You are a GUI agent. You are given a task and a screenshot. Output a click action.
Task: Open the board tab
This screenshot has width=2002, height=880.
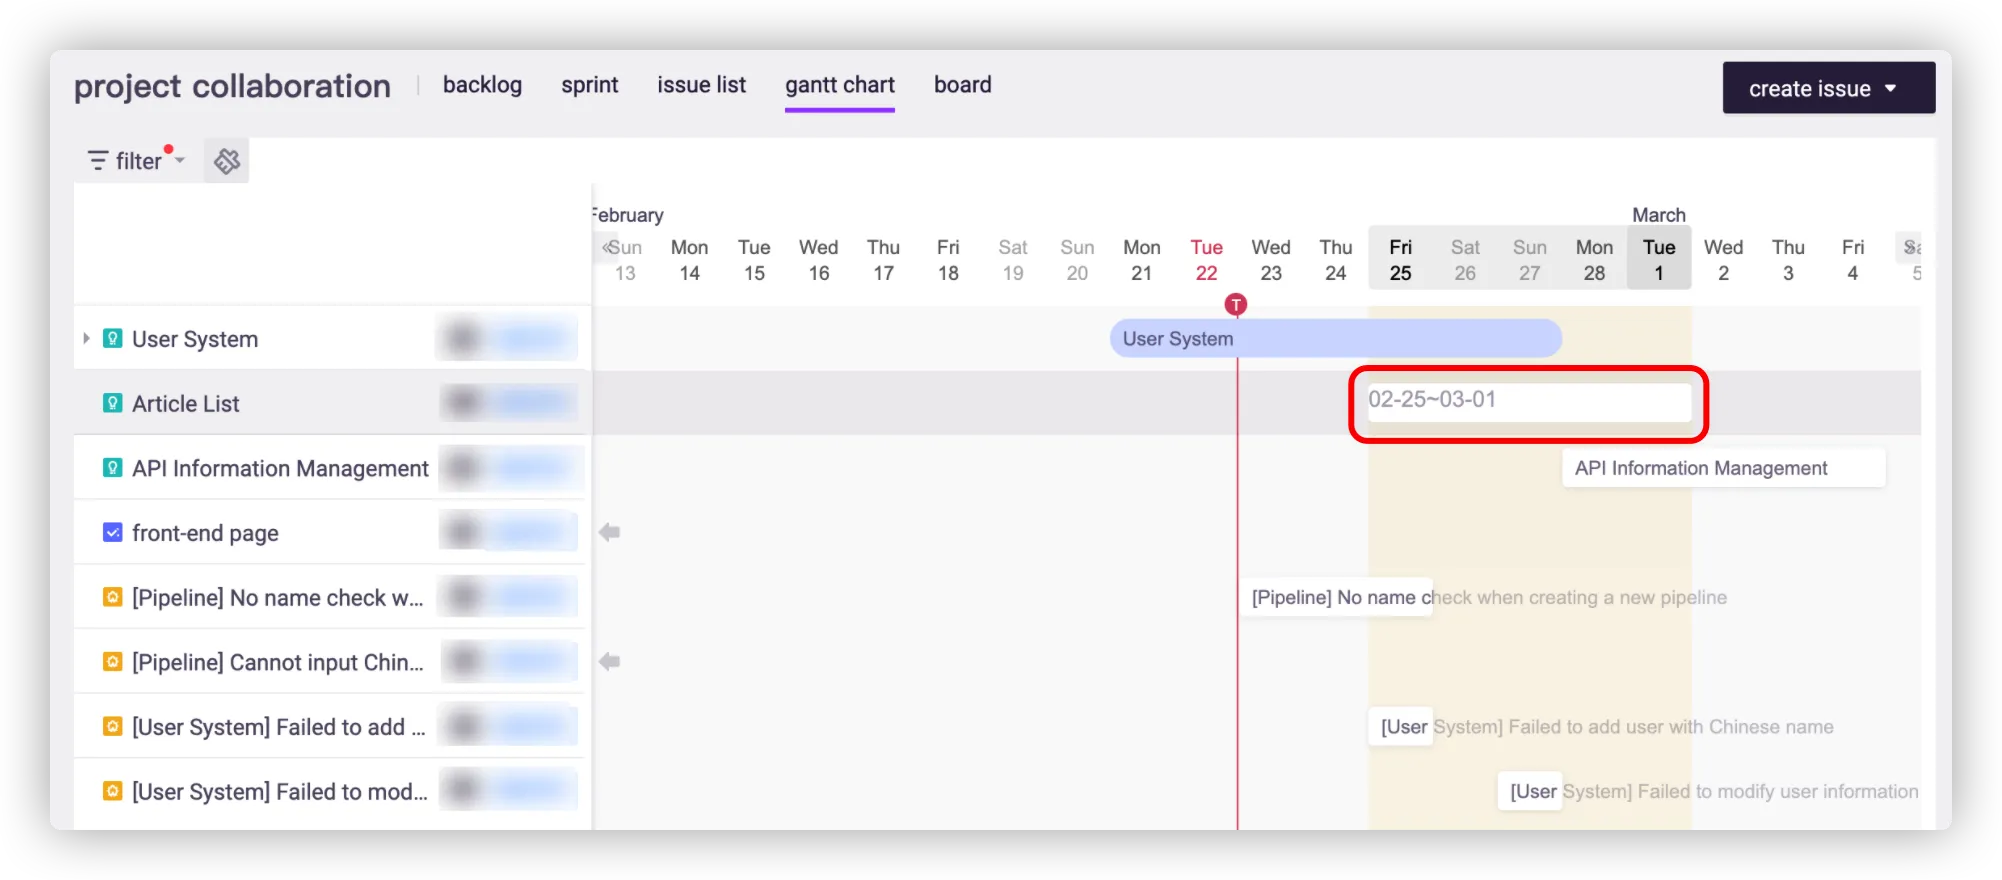point(962,85)
